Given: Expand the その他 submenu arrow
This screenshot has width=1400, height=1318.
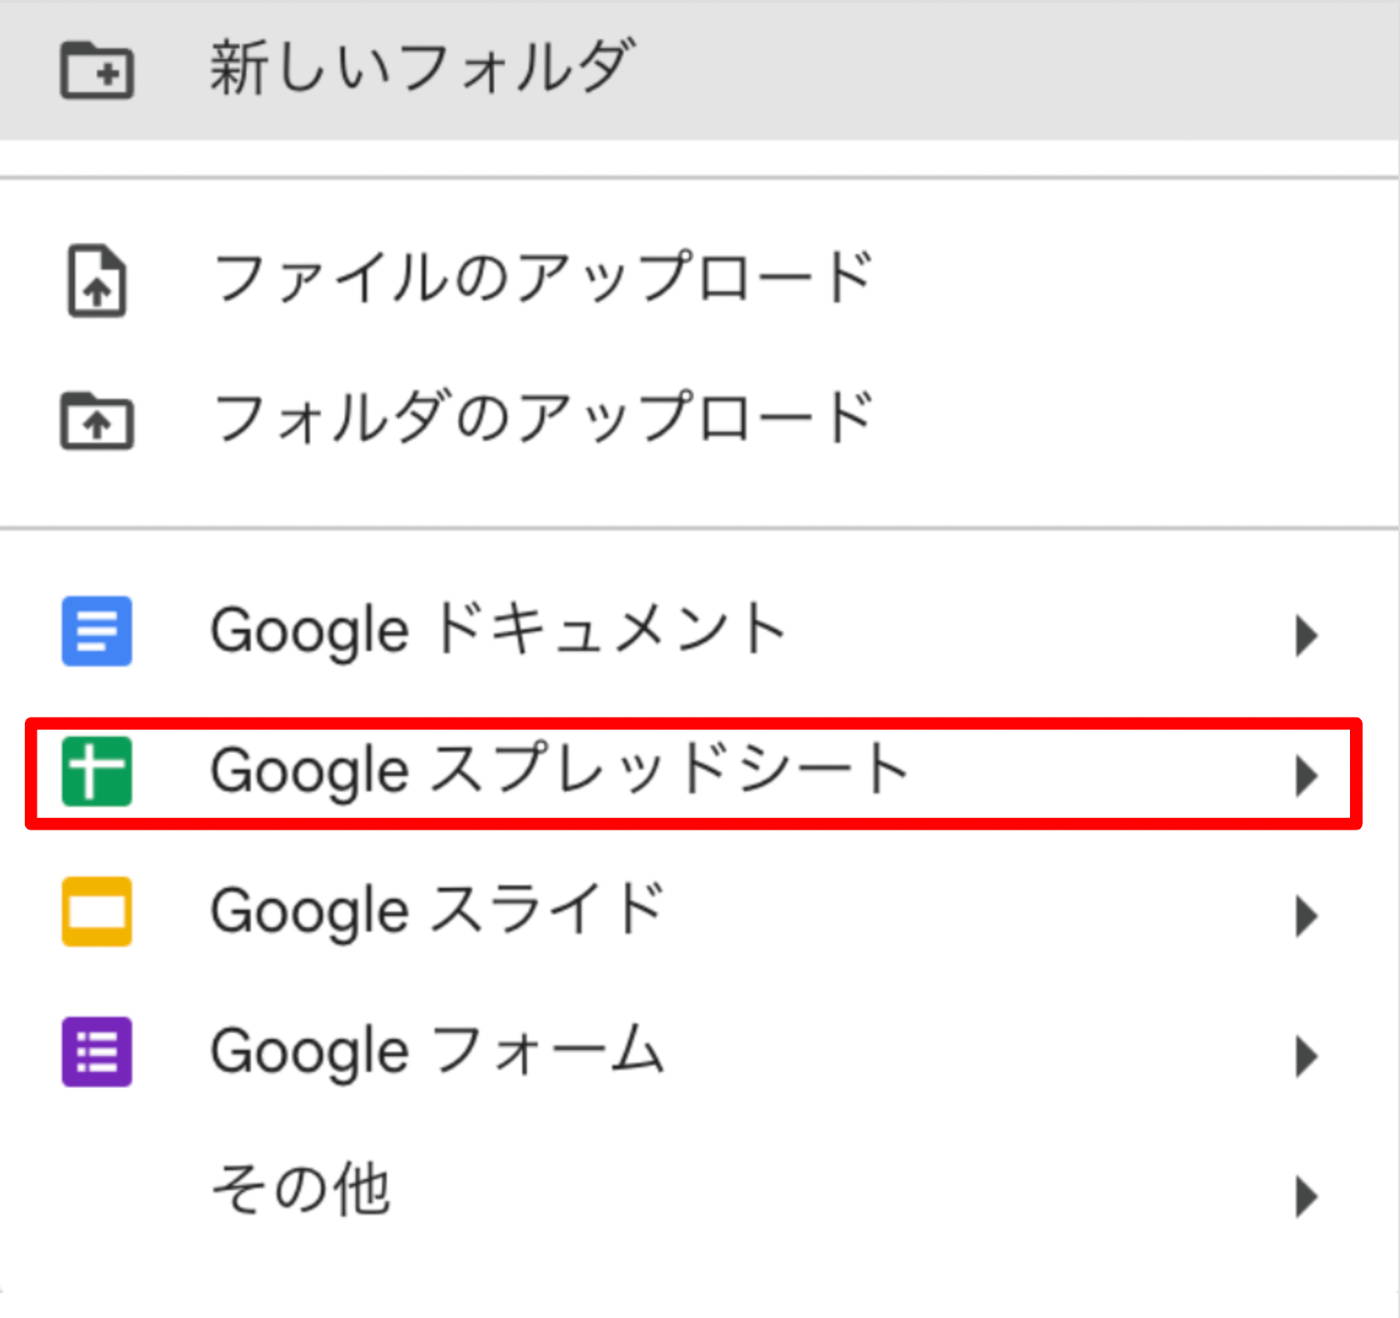Looking at the screenshot, I should coord(1306,1196).
